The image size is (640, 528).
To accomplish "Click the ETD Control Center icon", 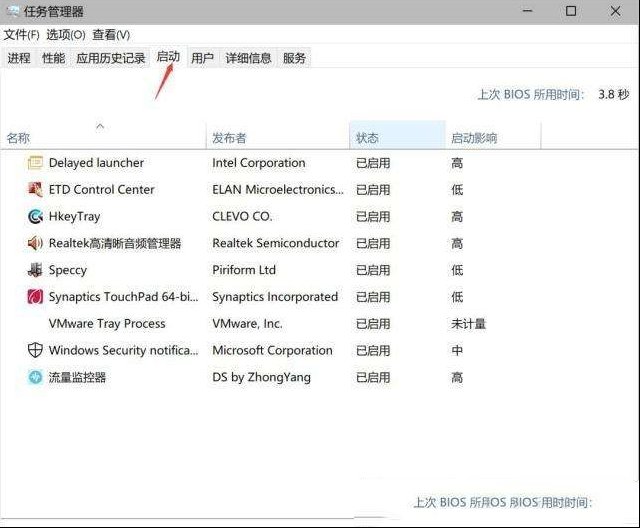I will pos(35,190).
